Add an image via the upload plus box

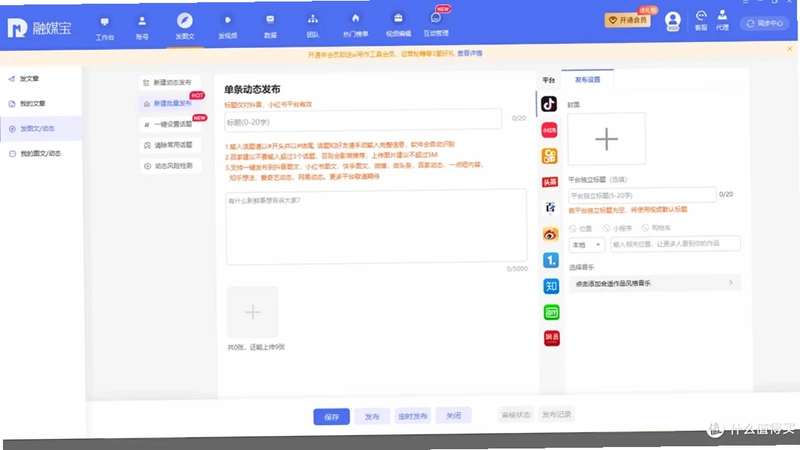(x=253, y=312)
